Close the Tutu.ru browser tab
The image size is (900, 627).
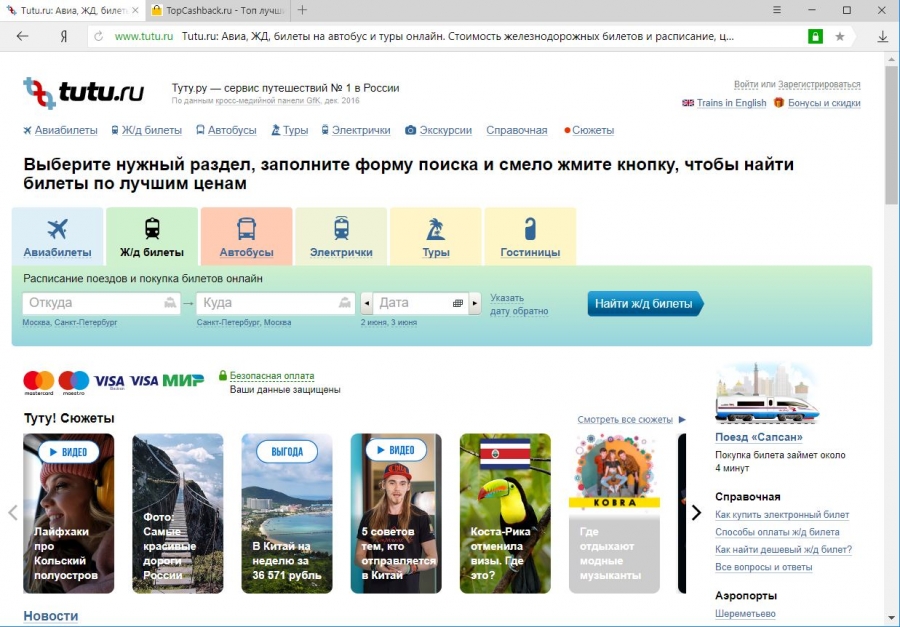(x=135, y=10)
